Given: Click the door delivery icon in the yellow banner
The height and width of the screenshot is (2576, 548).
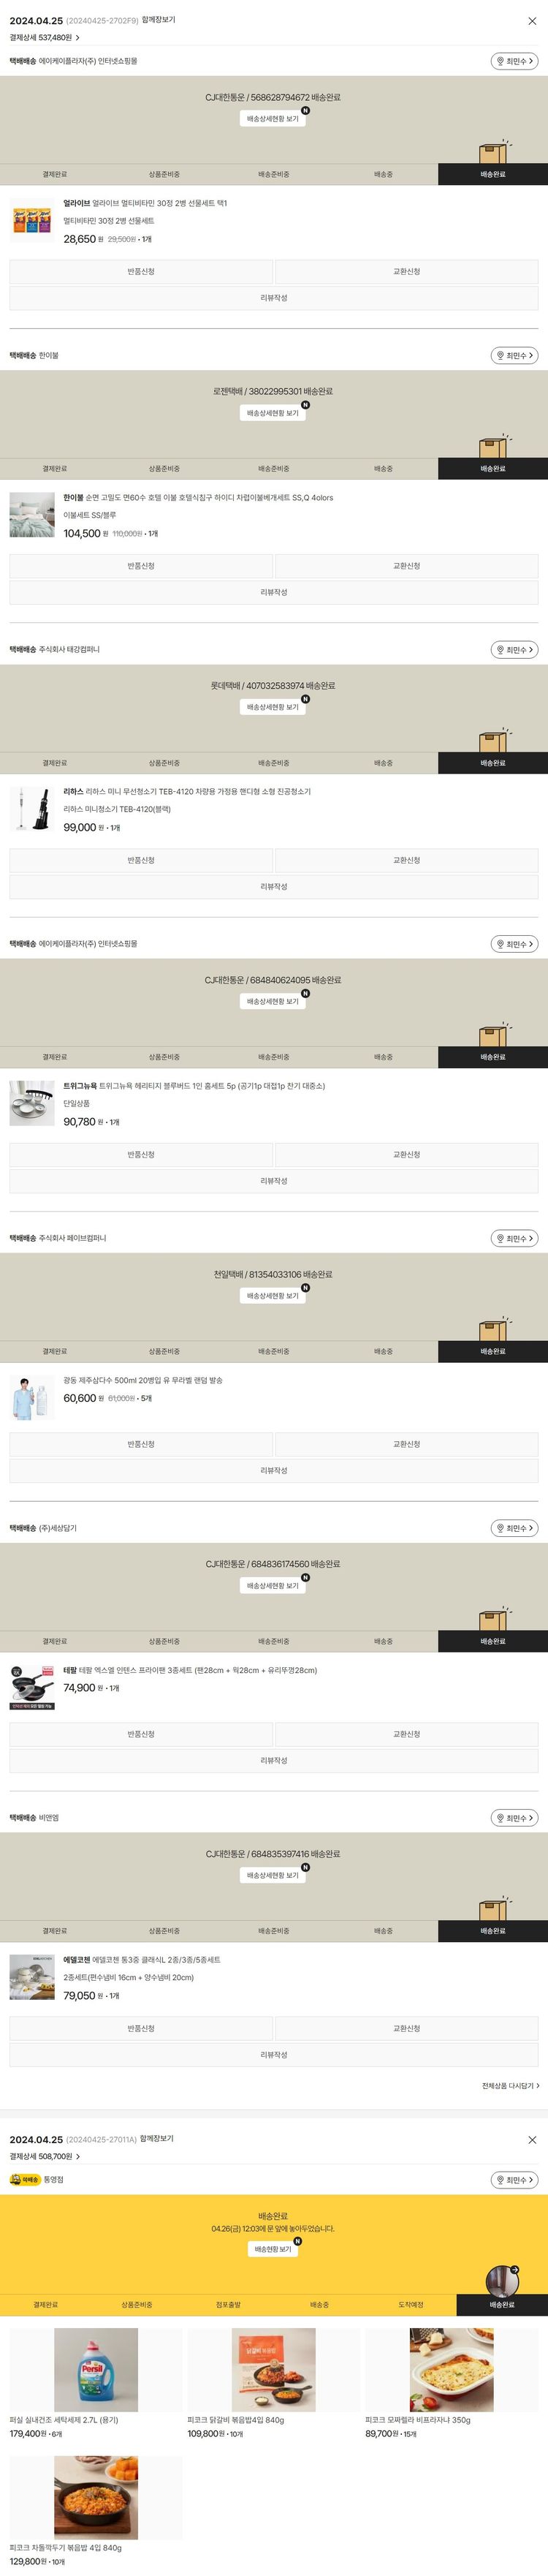Looking at the screenshot, I should click(502, 2279).
